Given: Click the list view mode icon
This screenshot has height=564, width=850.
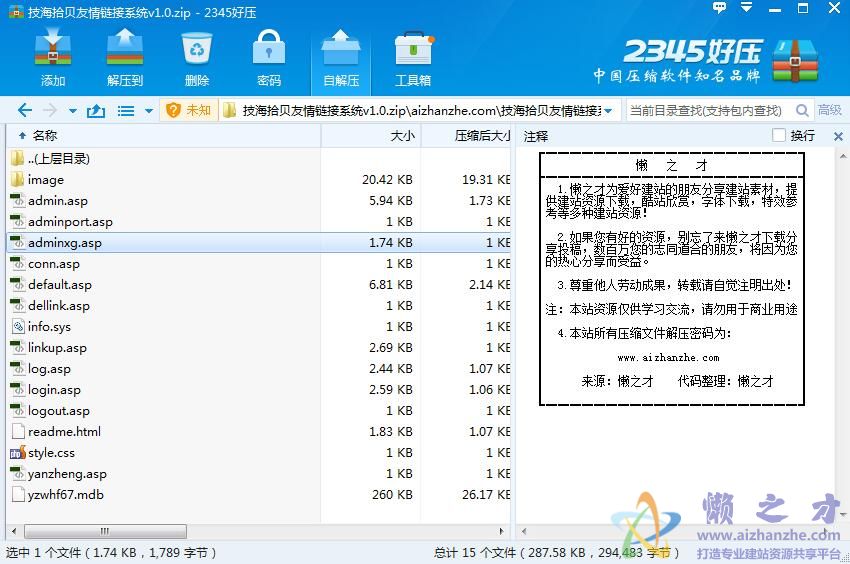Looking at the screenshot, I should tap(126, 111).
